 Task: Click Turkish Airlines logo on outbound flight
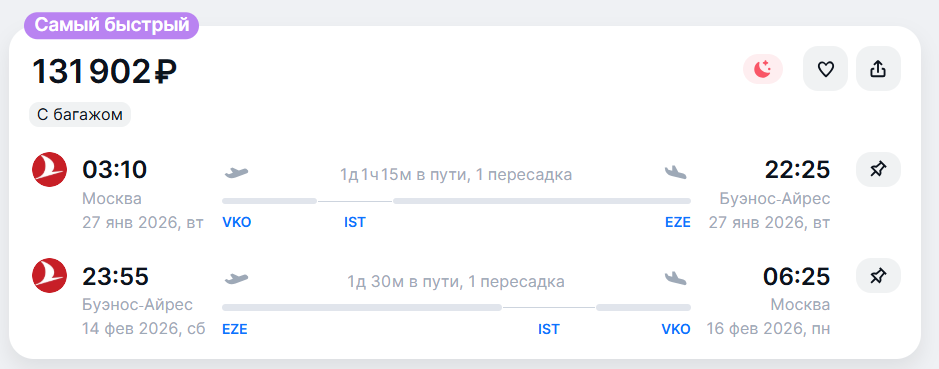click(x=49, y=170)
